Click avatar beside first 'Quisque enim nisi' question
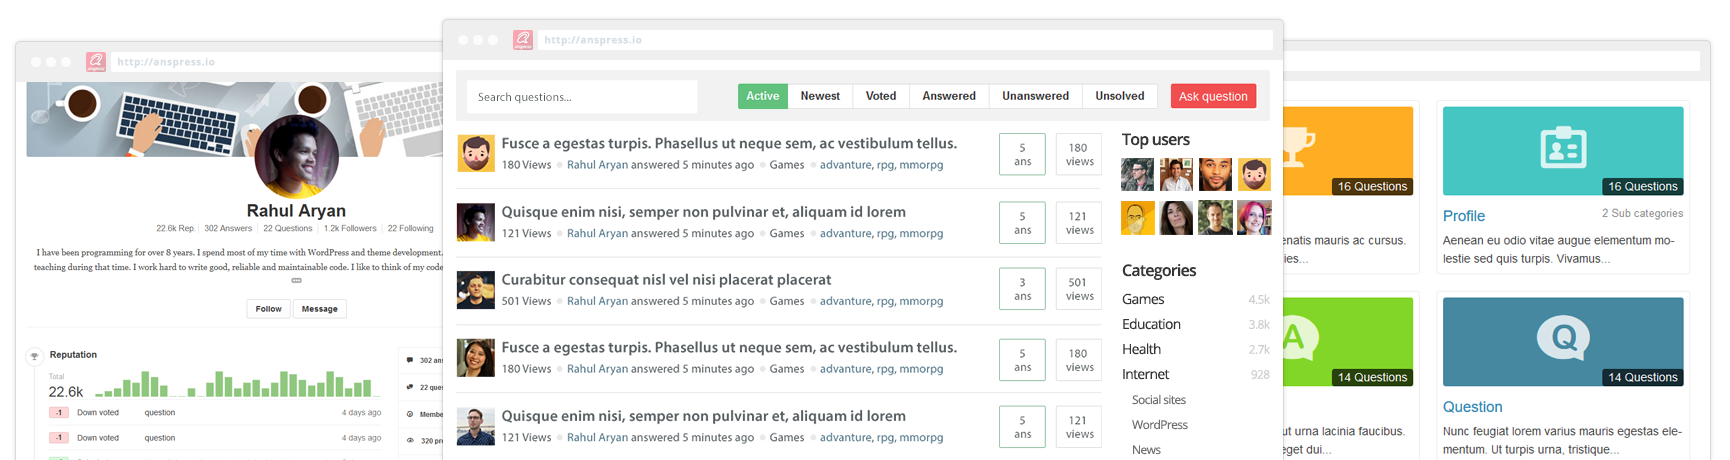 pos(476,222)
